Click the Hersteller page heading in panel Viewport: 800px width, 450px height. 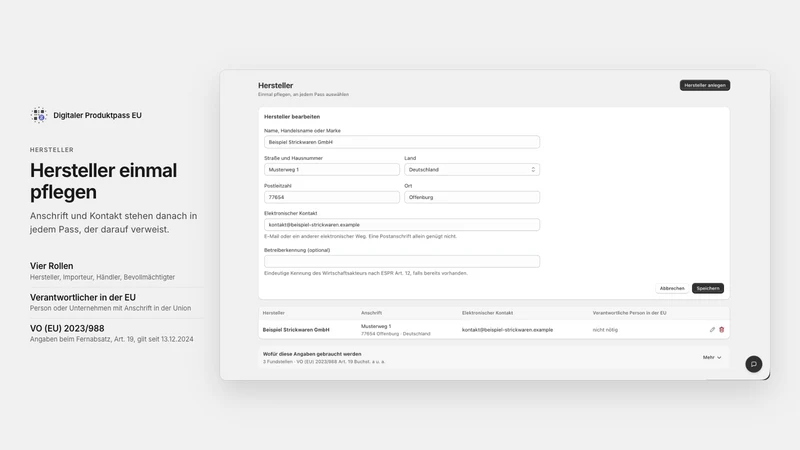[276, 85]
